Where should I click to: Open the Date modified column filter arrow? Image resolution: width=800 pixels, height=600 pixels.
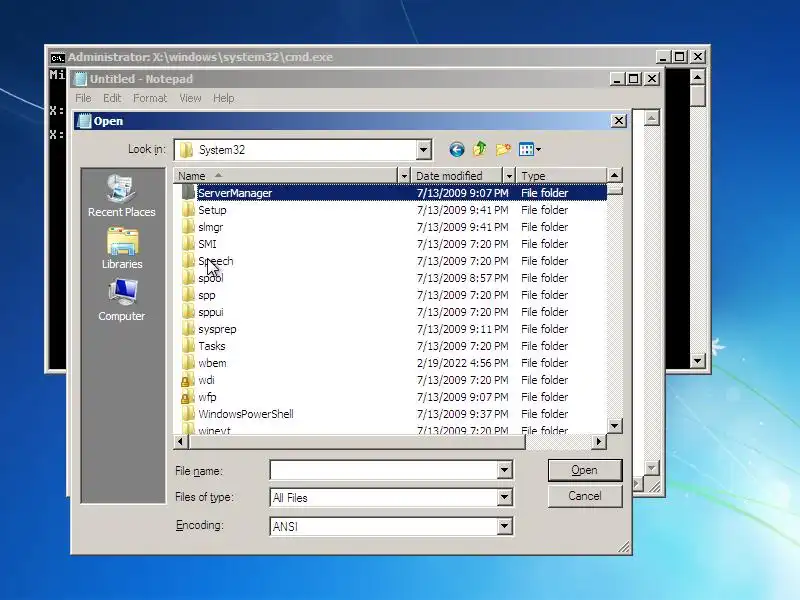coord(509,176)
